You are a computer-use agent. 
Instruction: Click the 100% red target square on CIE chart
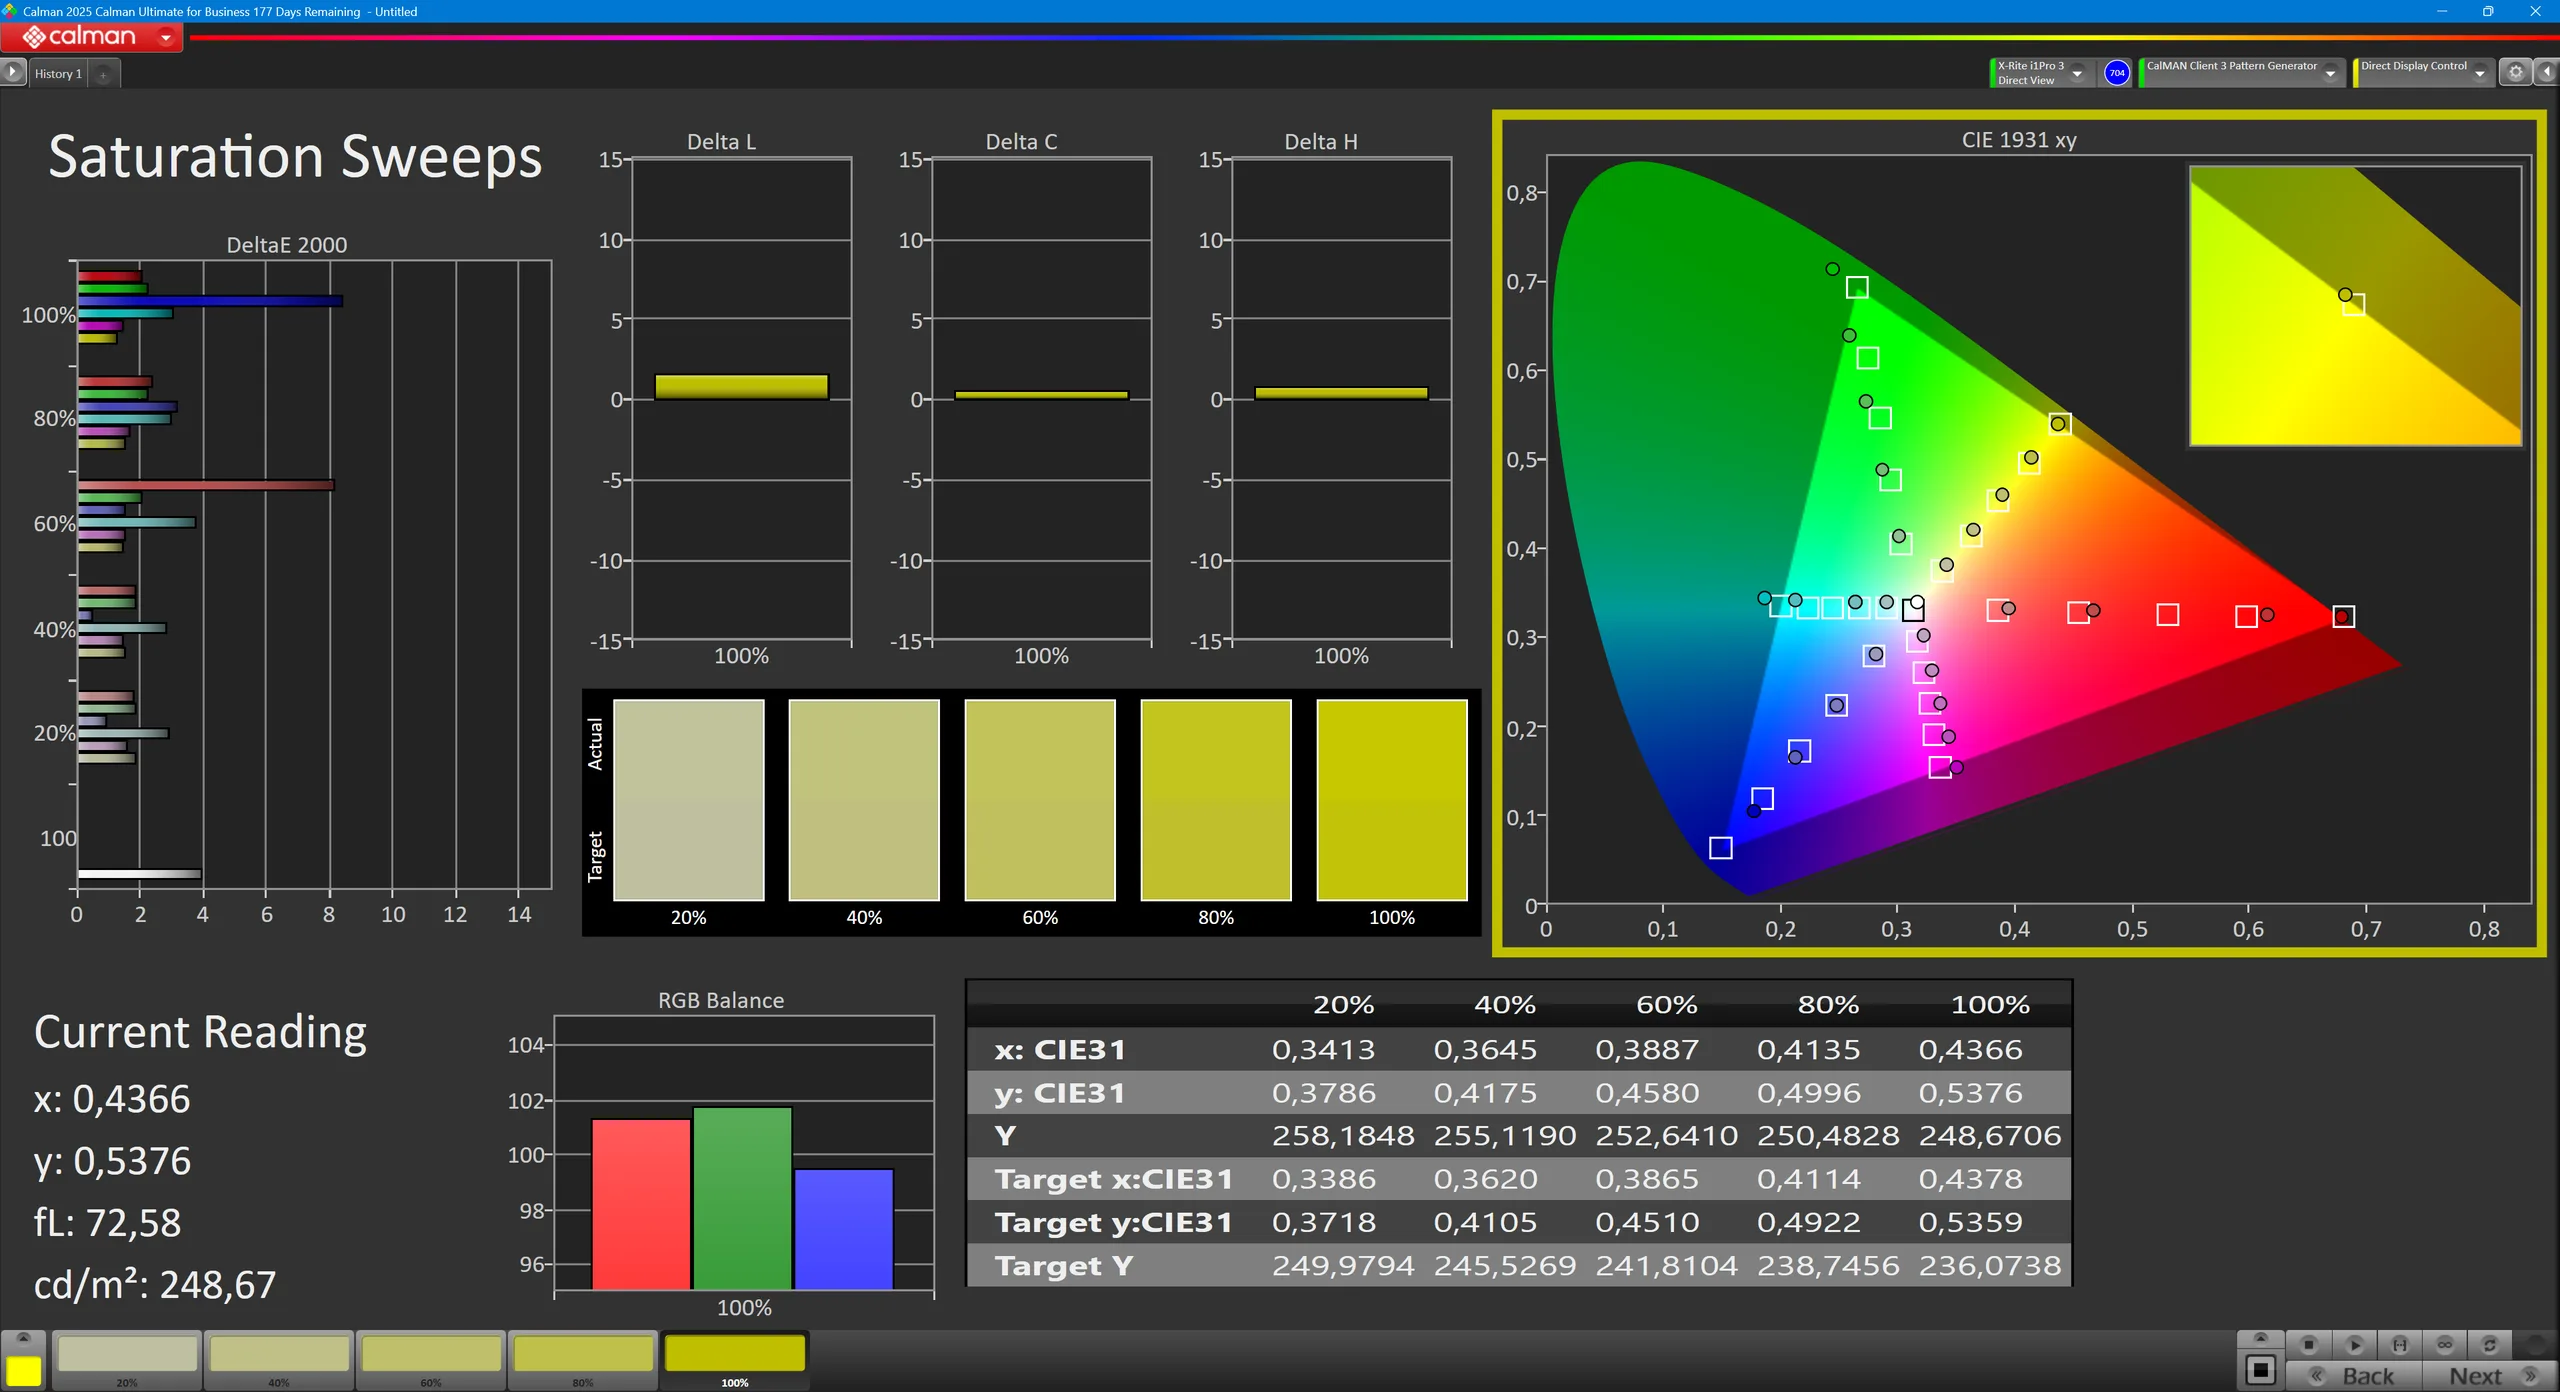pos(2343,616)
